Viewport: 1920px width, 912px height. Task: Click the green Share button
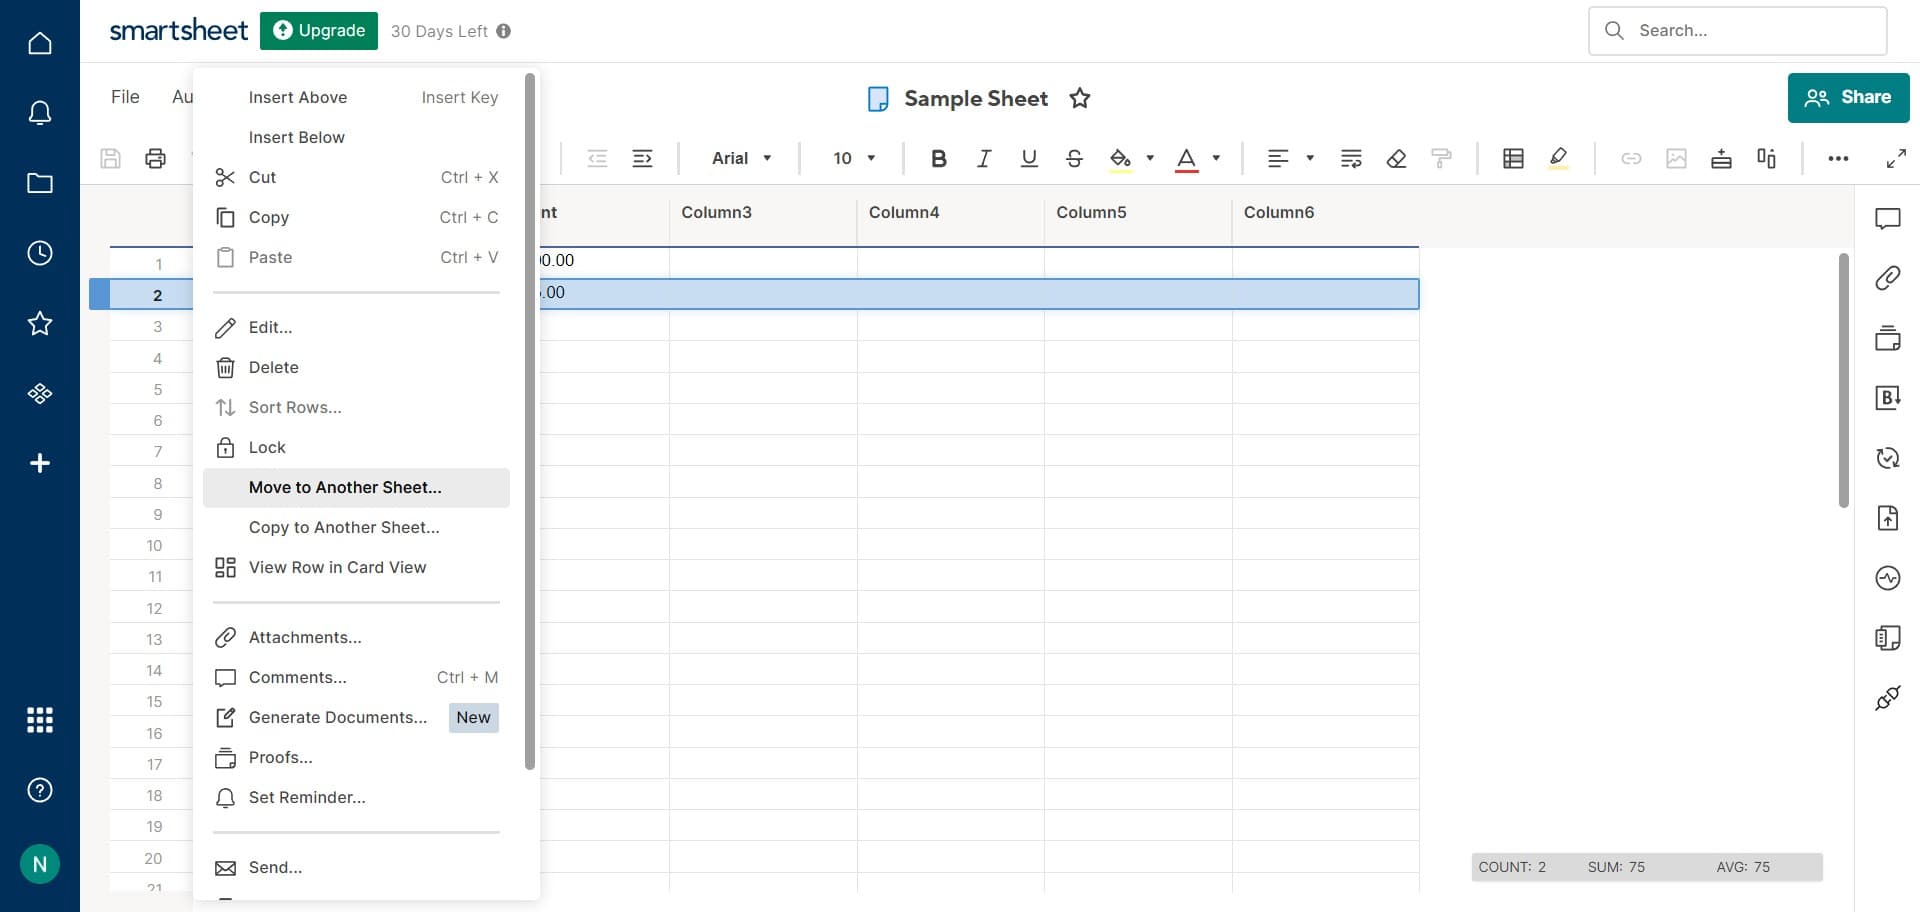click(x=1848, y=97)
